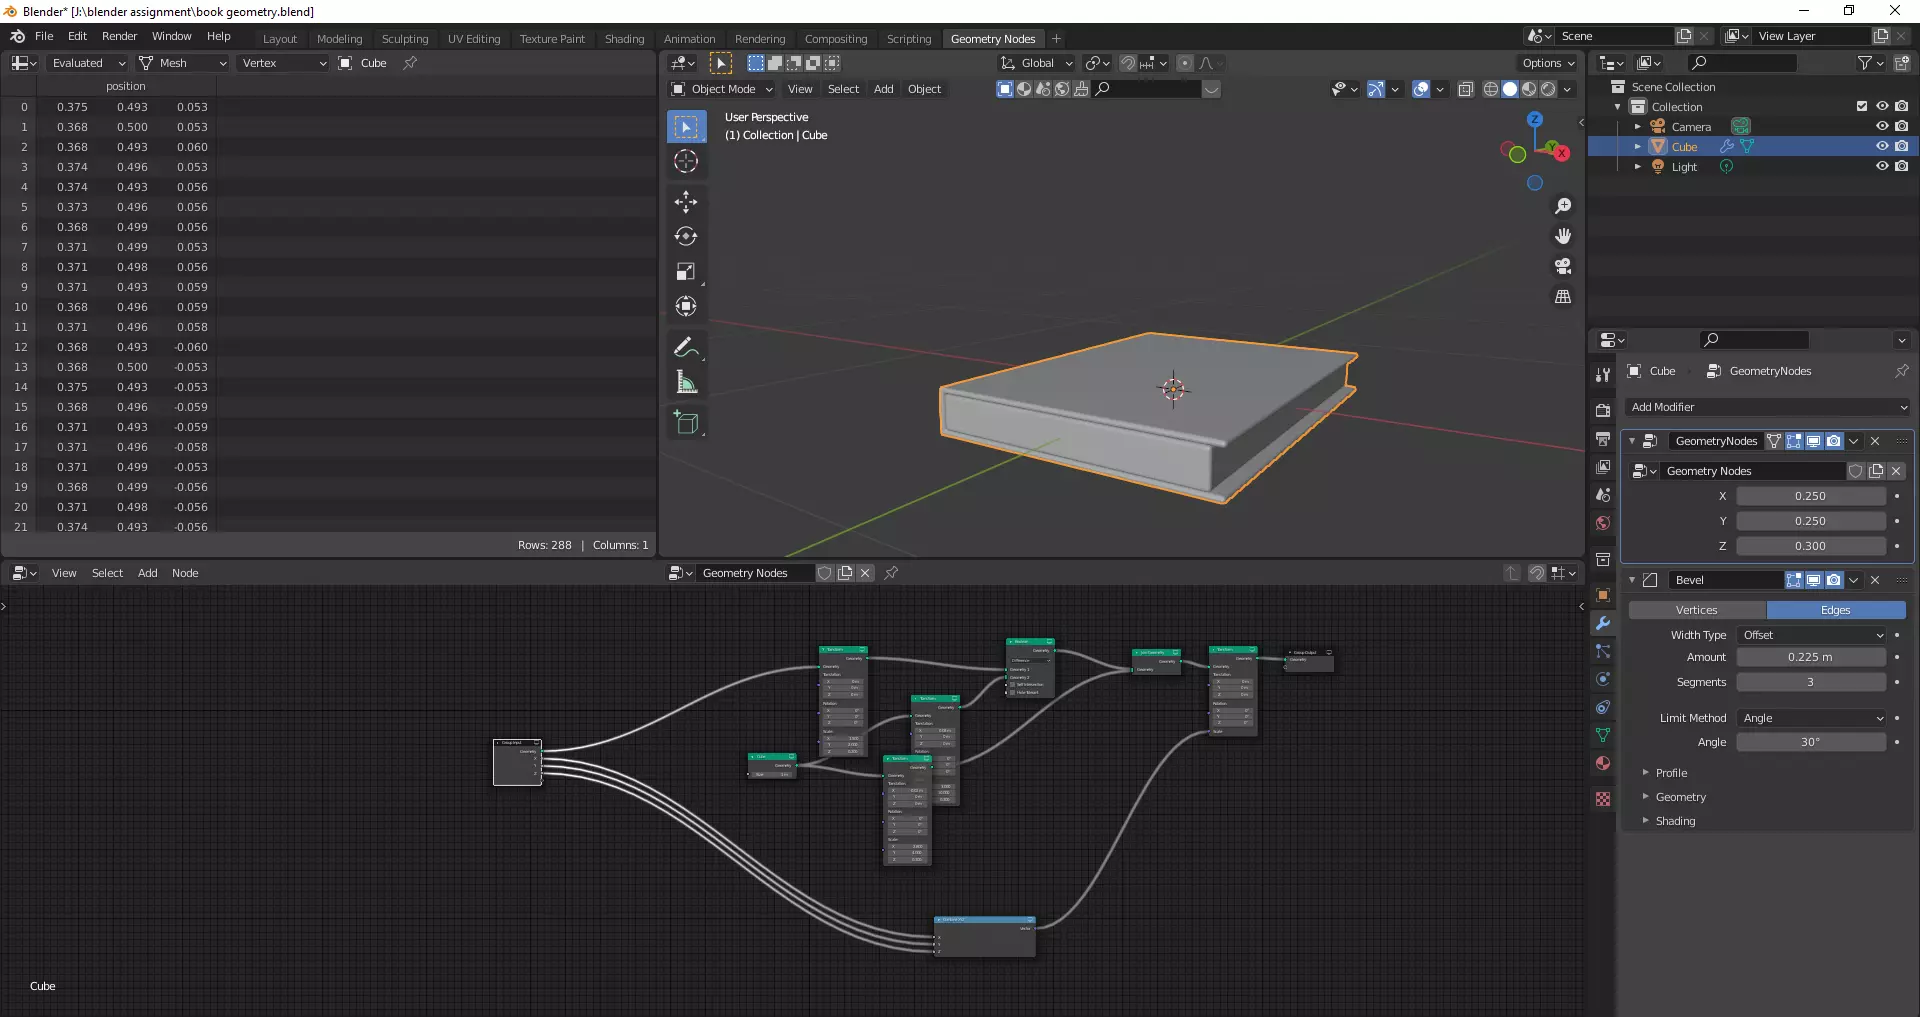Open the Output properties tab
The height and width of the screenshot is (1017, 1920).
pos(1603,439)
